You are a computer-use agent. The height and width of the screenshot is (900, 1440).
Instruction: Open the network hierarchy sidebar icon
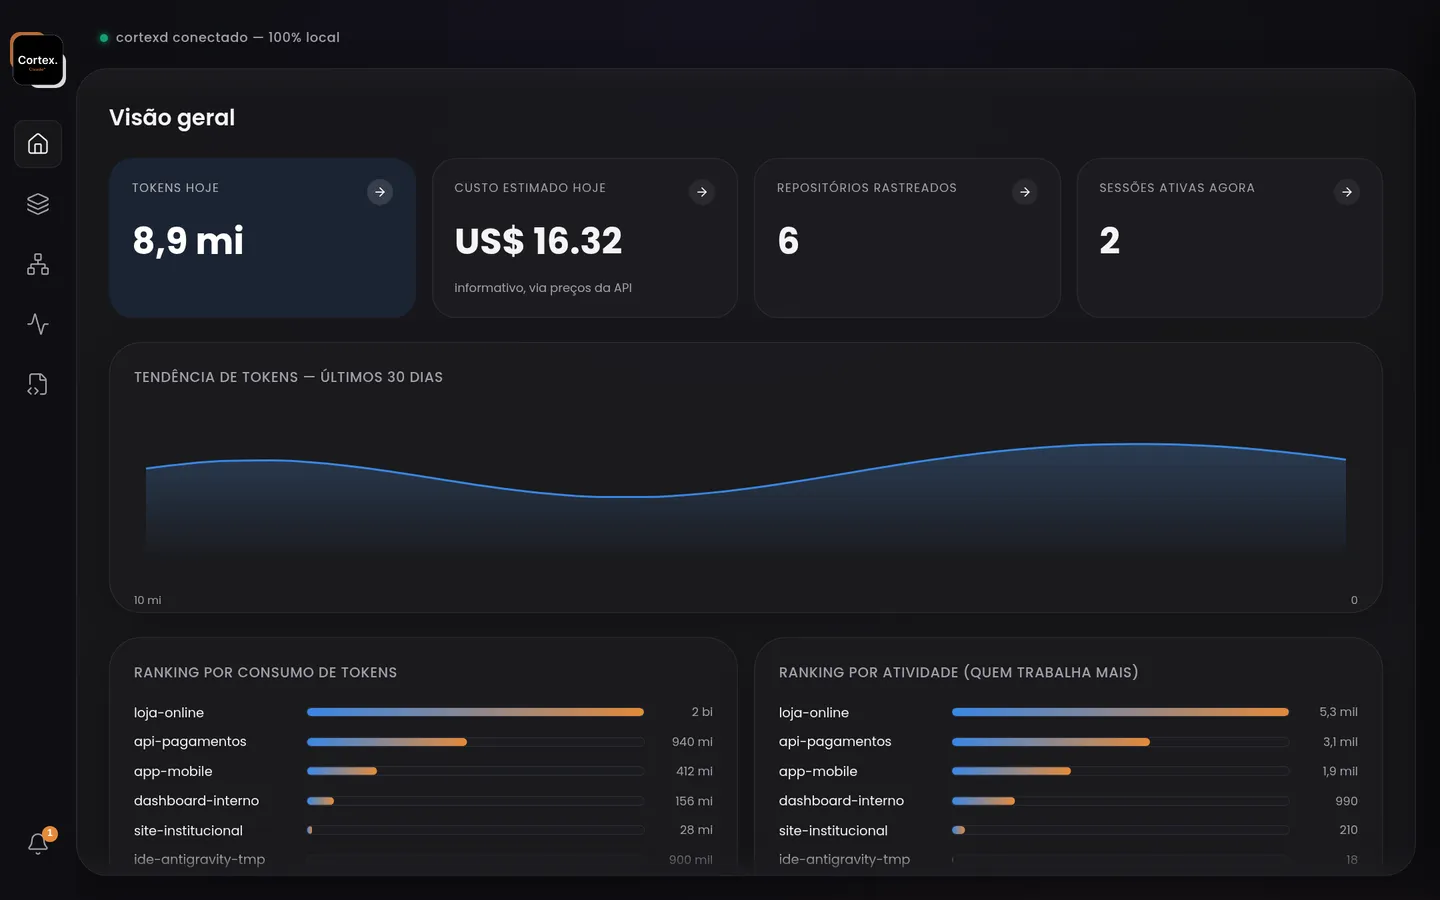(38, 264)
